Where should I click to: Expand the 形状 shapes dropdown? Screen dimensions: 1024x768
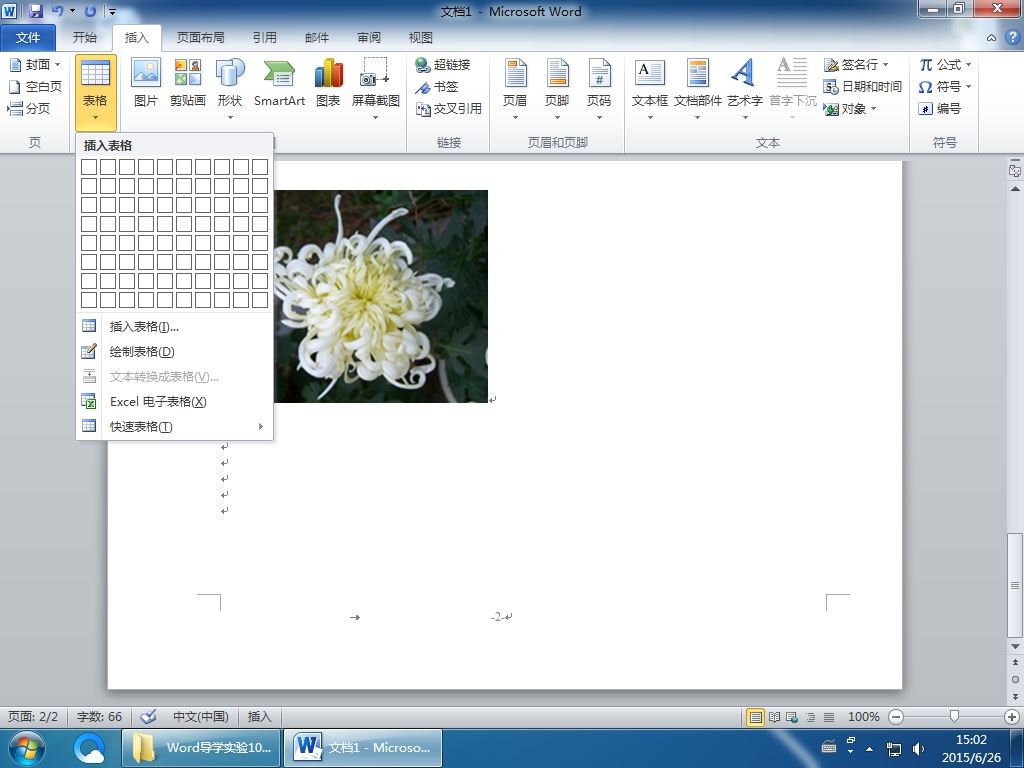click(x=230, y=117)
